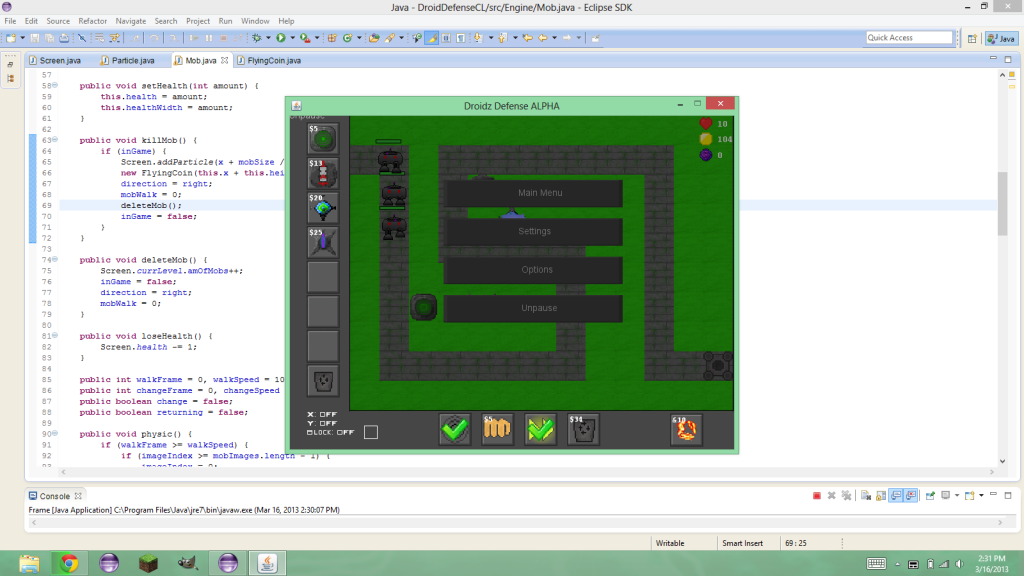The height and width of the screenshot is (576, 1024).
Task: Toggle Pin Editor in toolbar
Action: click(x=595, y=38)
